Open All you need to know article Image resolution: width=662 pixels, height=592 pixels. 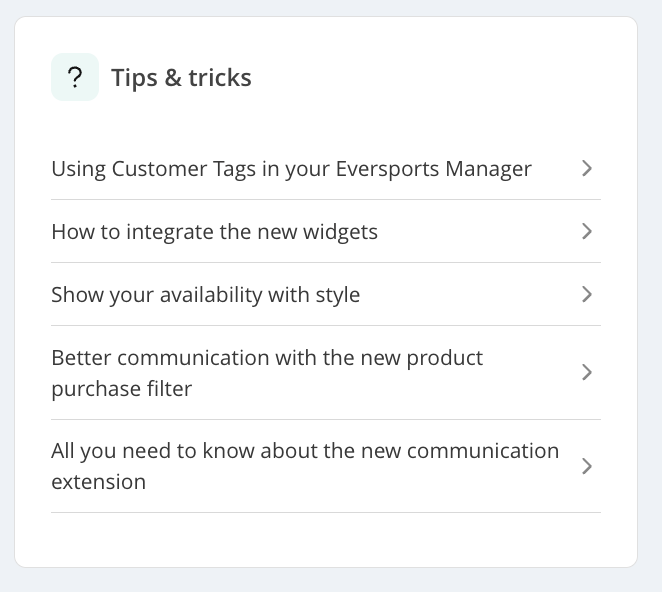pos(326,466)
